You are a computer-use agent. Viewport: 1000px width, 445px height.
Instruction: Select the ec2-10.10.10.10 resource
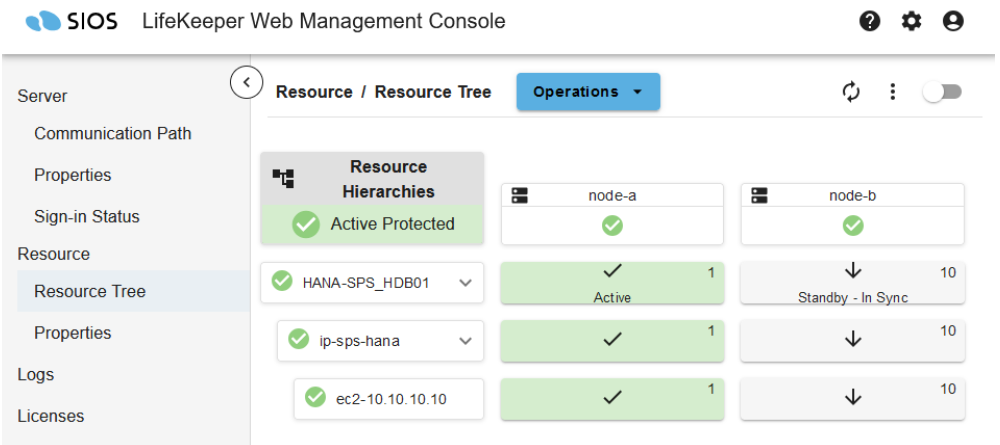390,399
